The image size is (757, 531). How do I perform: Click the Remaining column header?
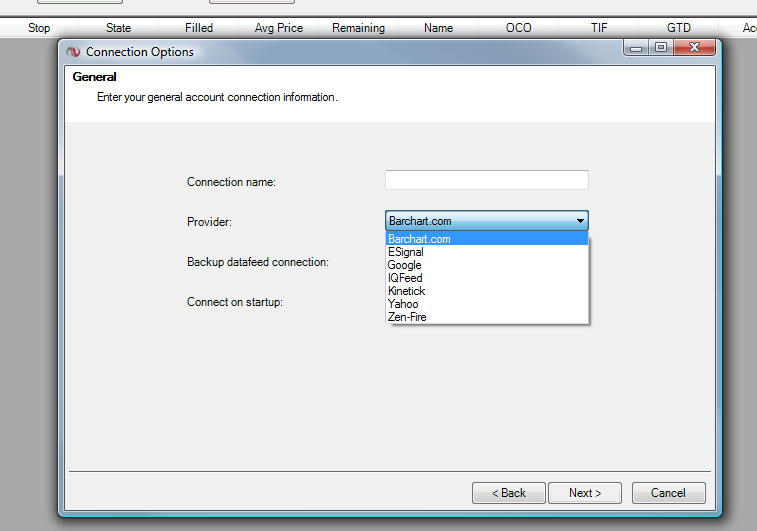tap(359, 28)
